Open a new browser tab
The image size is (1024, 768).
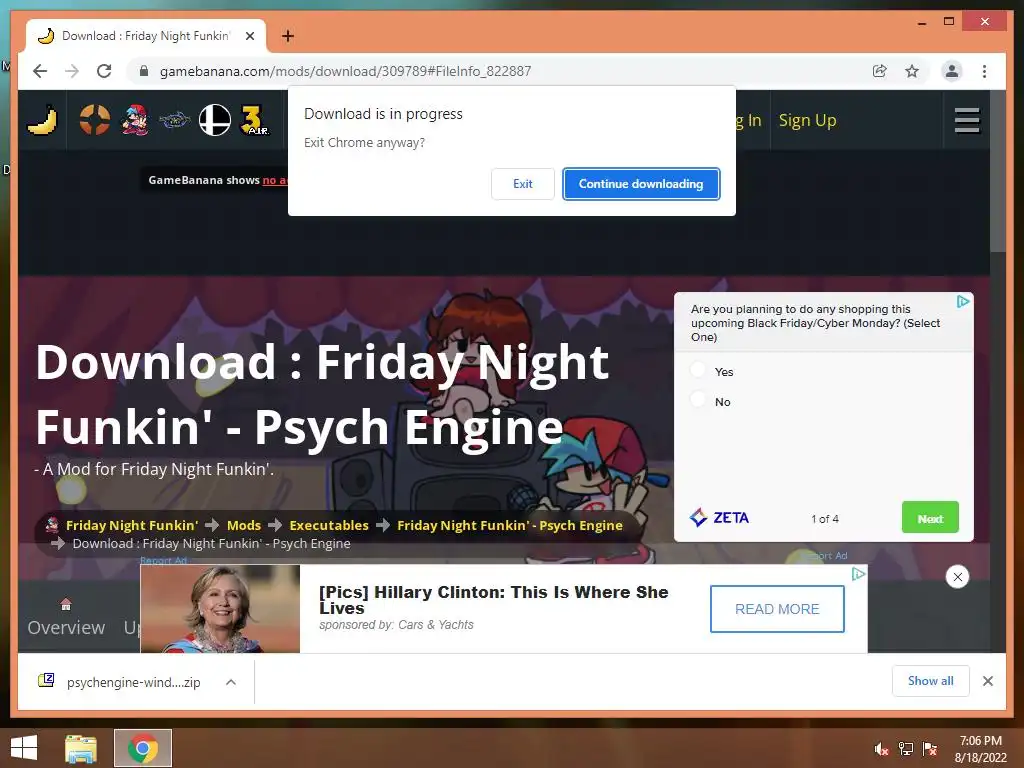[288, 36]
